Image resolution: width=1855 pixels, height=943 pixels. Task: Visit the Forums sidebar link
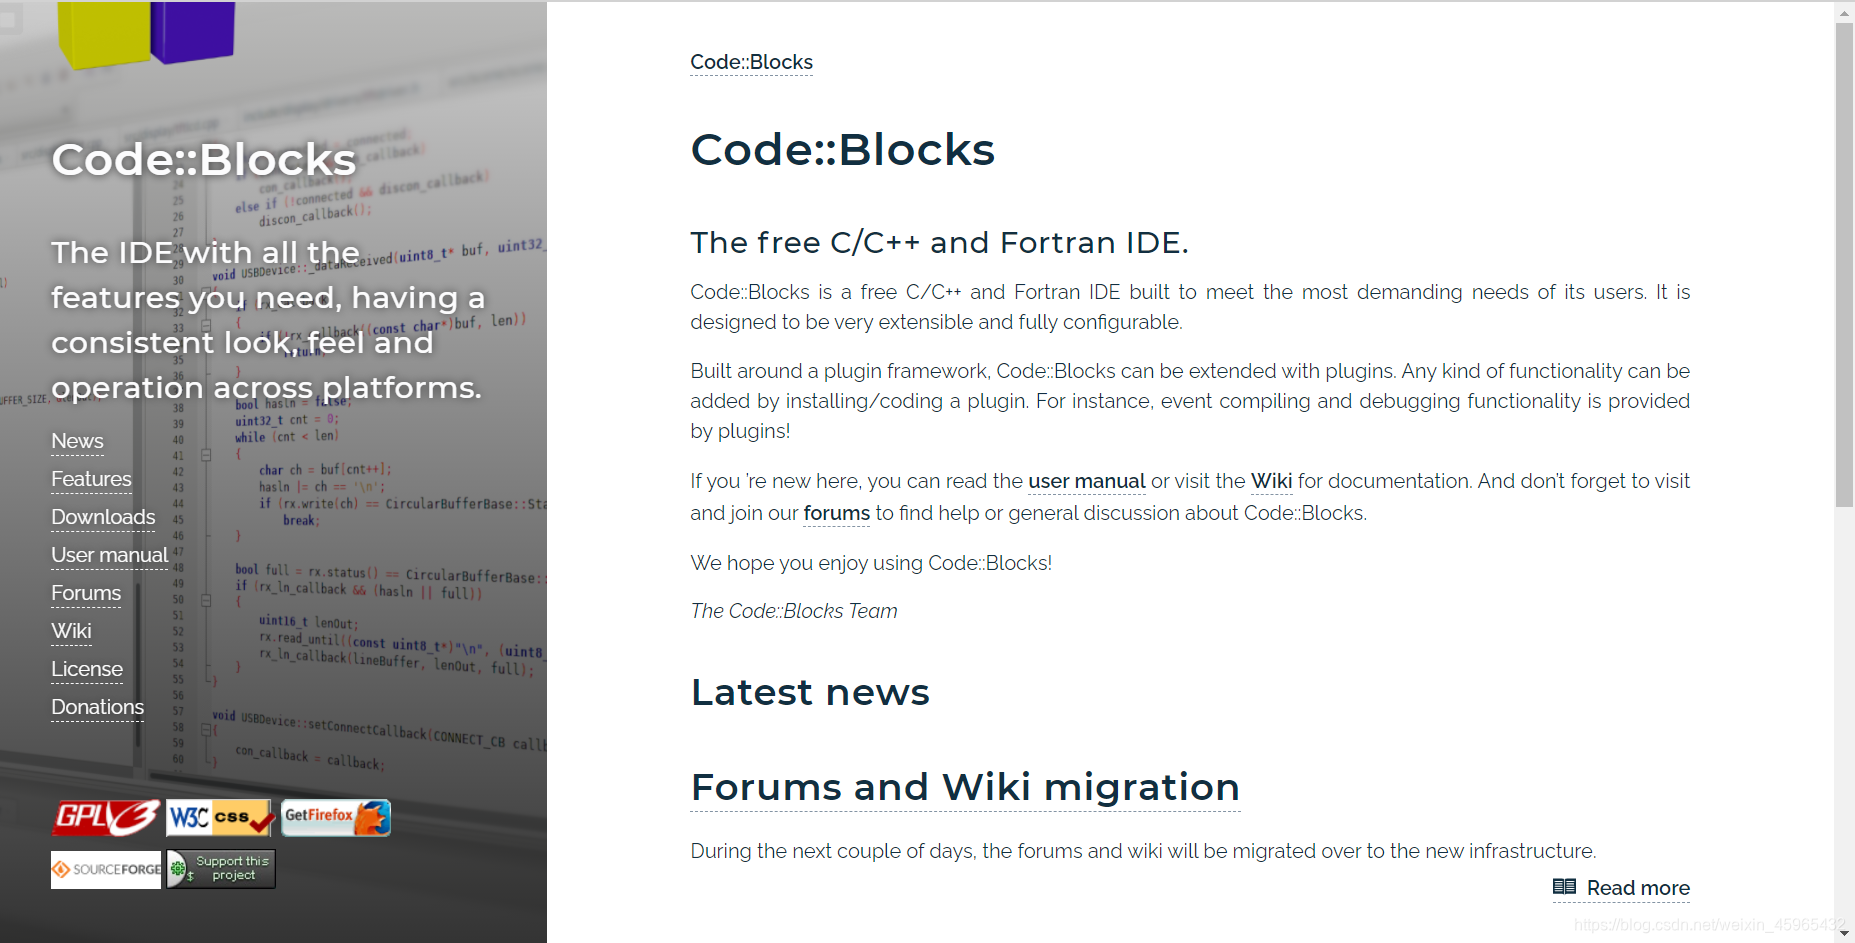[x=86, y=593]
